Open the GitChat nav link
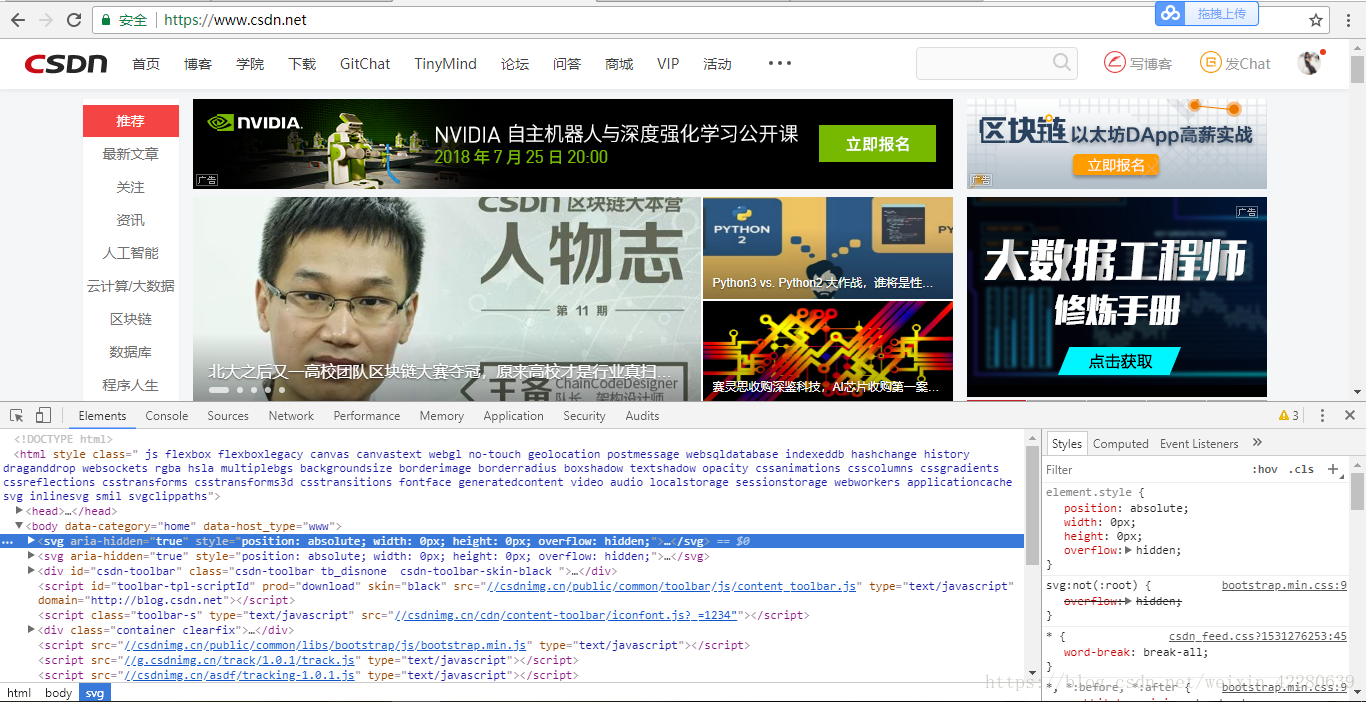 365,64
